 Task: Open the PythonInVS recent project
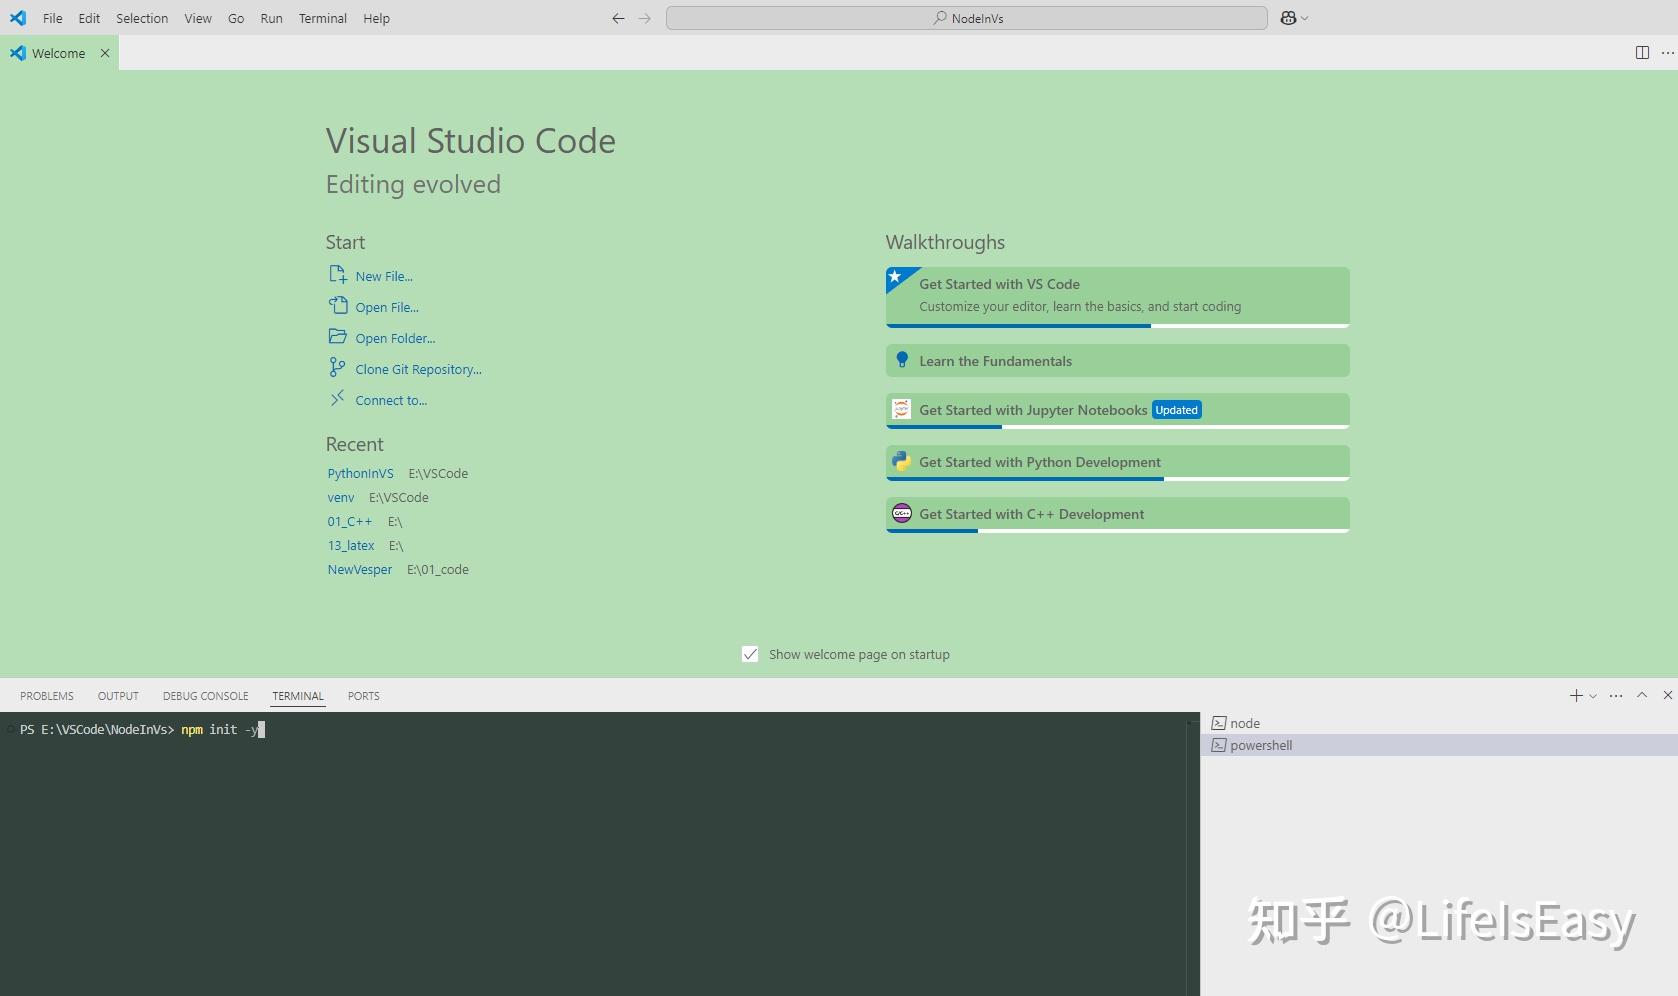360,473
